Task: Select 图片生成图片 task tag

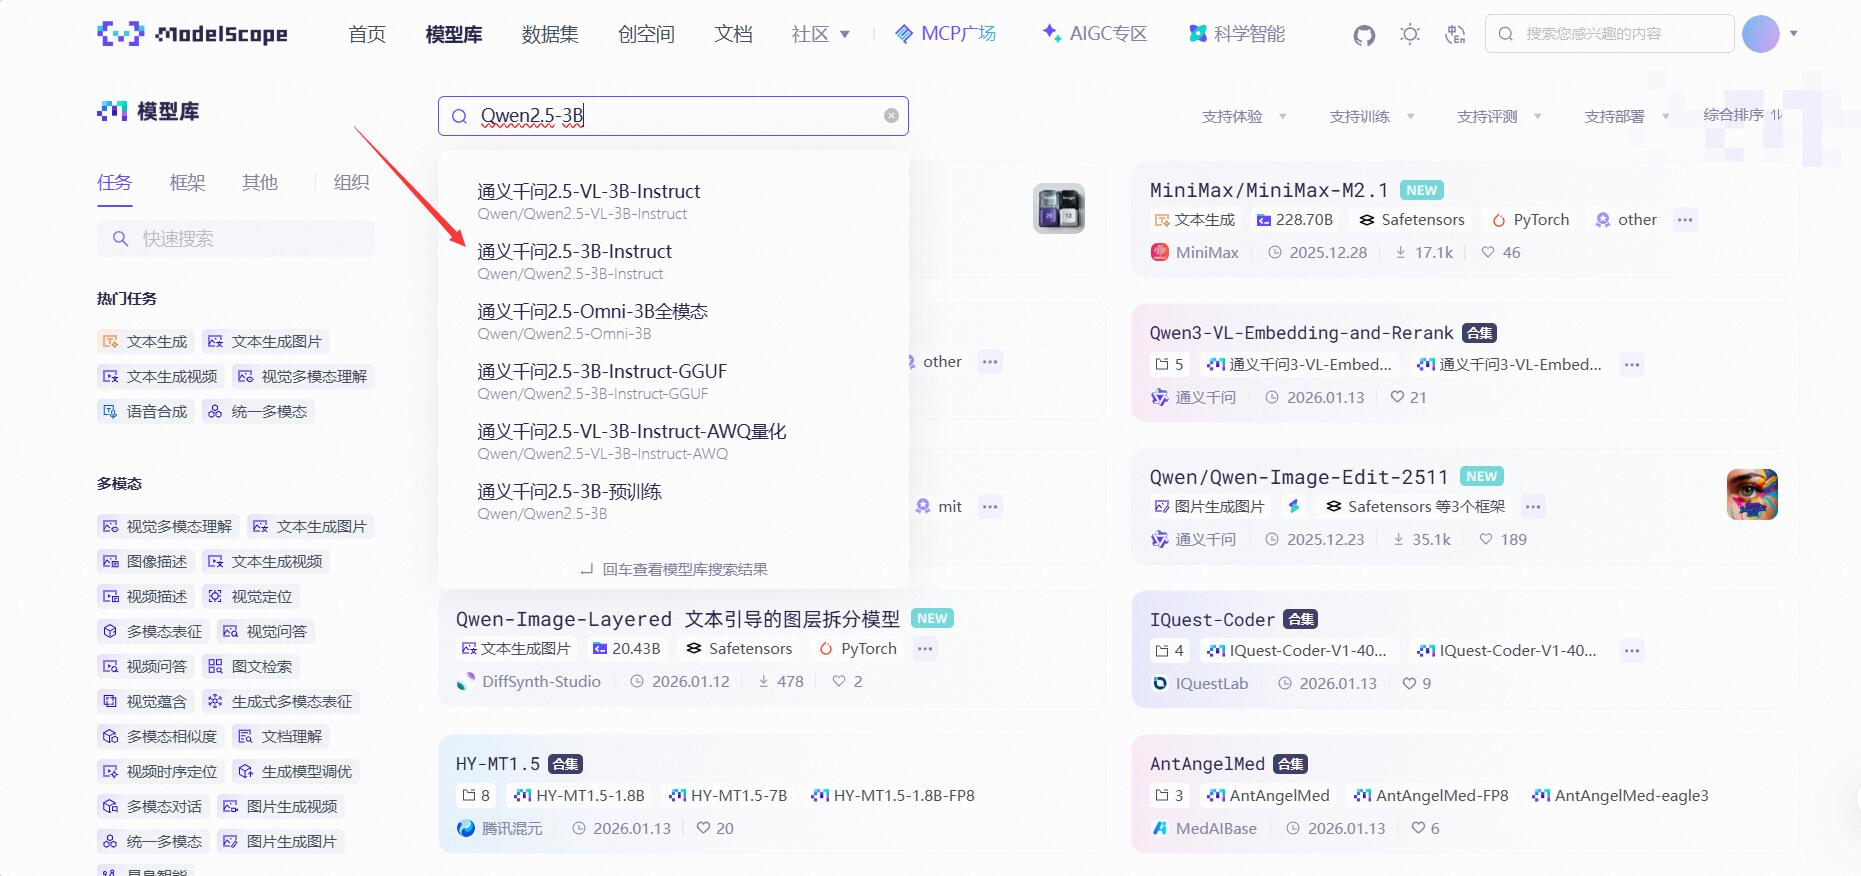Action: click(x=280, y=841)
